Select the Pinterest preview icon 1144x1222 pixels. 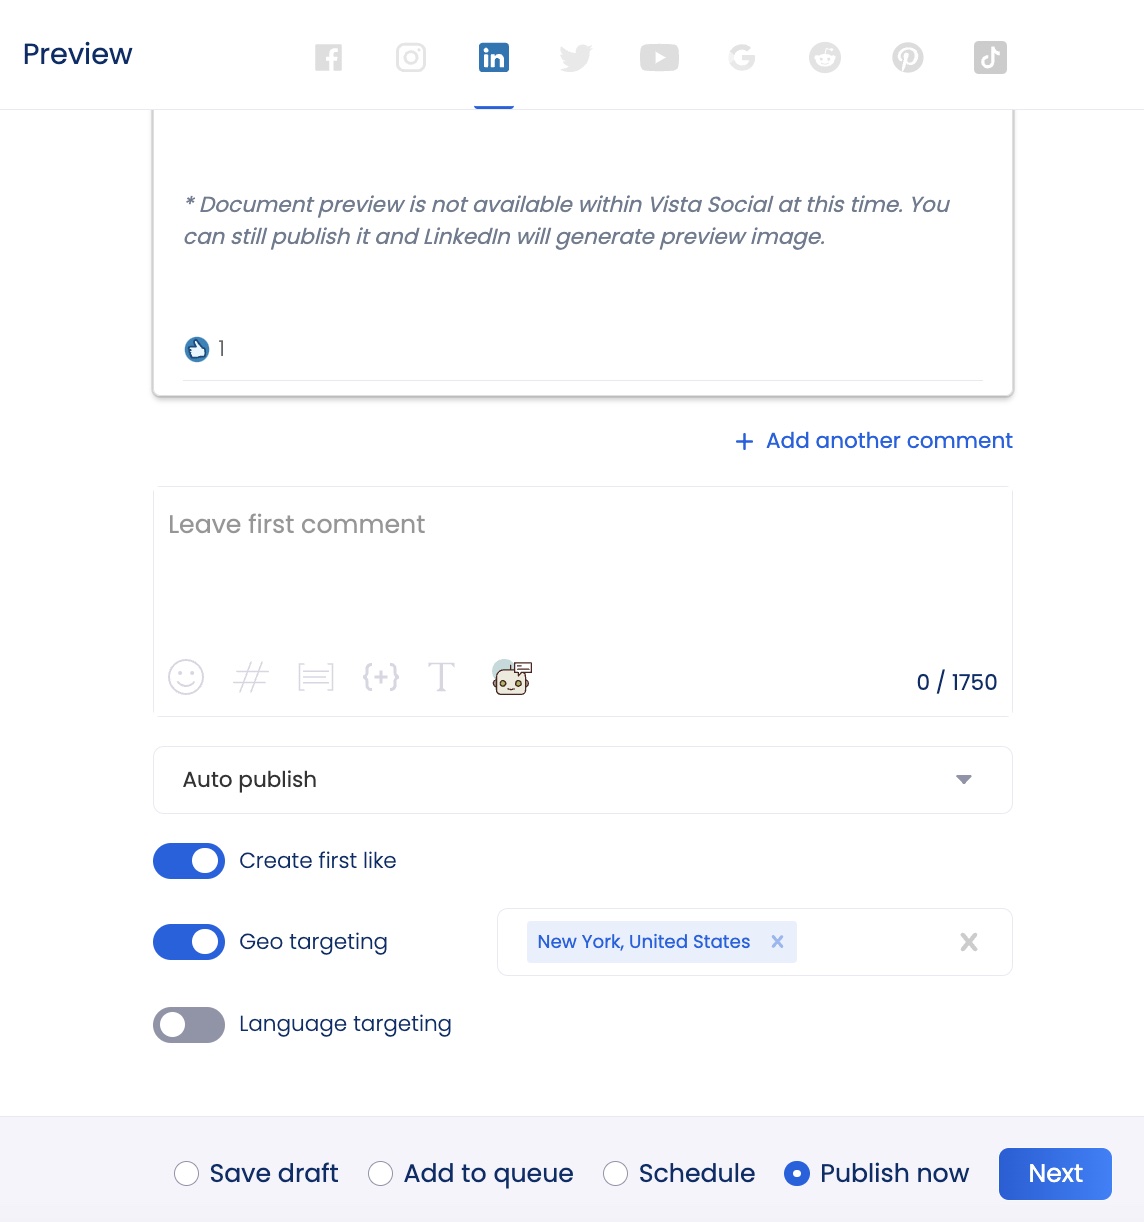click(907, 58)
